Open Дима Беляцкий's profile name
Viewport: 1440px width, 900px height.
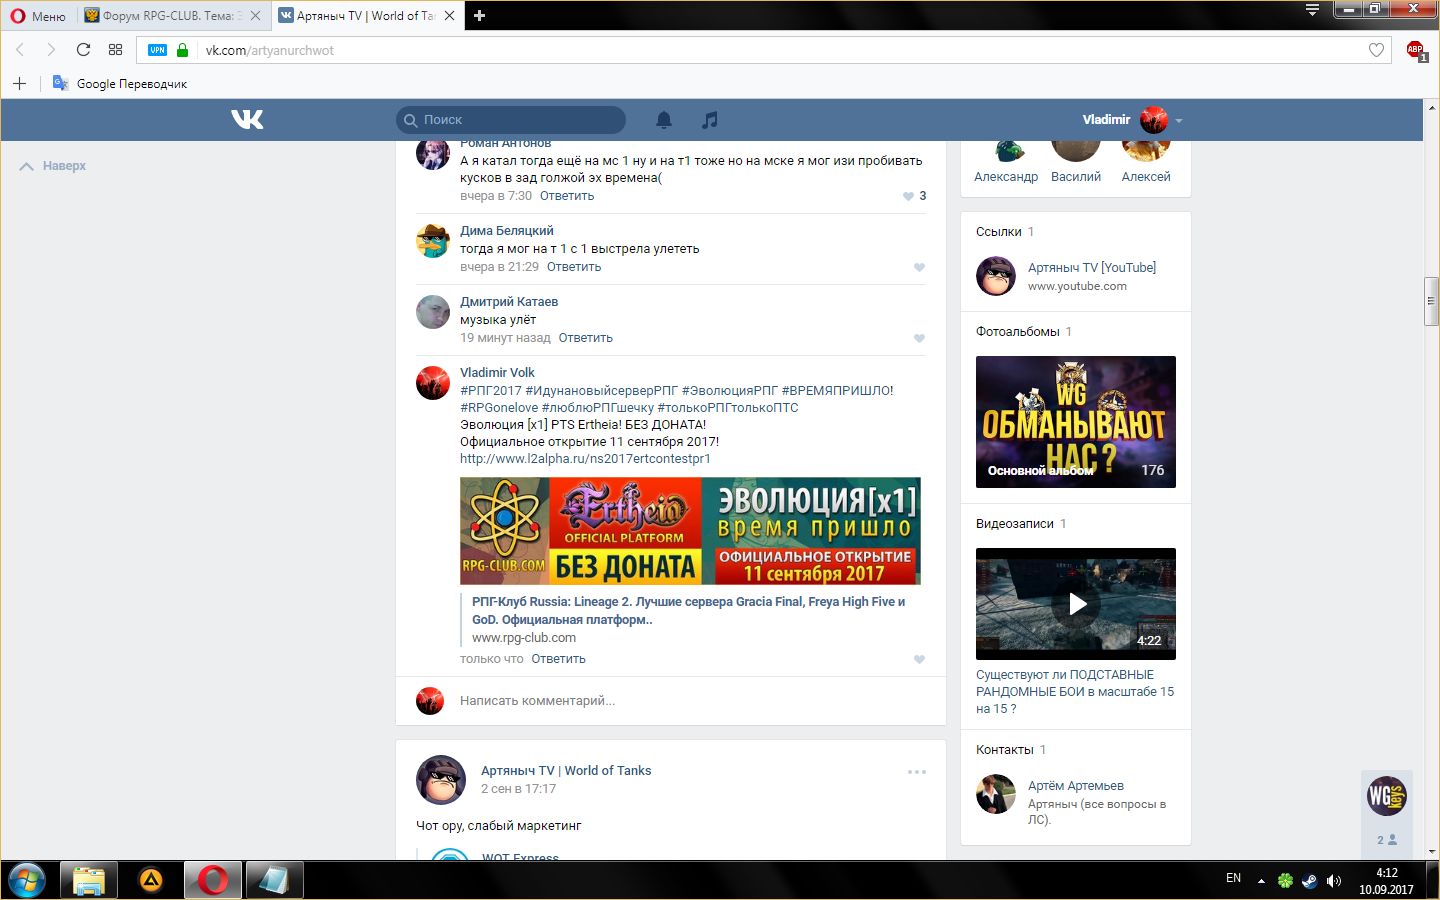coord(506,231)
